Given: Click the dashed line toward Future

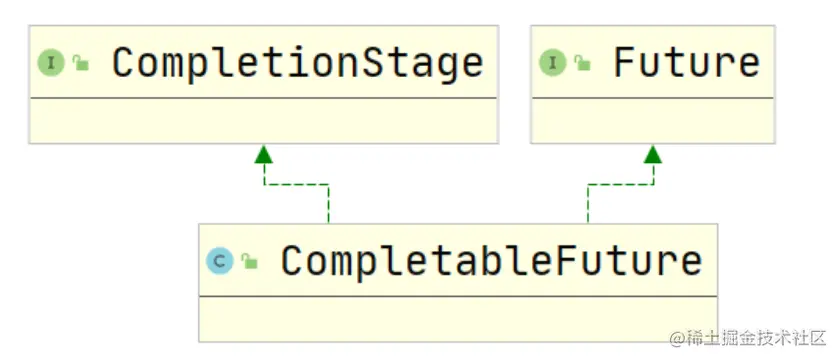Looking at the screenshot, I should point(620,185).
